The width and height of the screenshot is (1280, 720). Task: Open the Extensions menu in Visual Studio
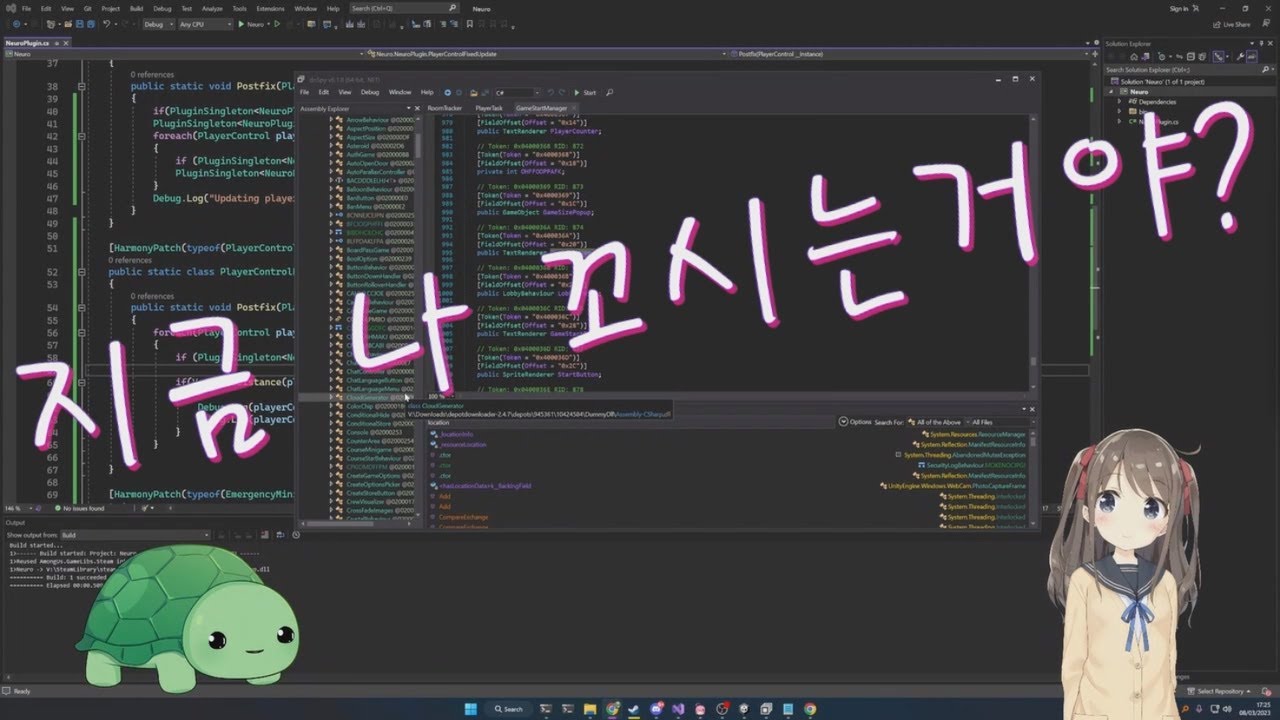[x=270, y=8]
